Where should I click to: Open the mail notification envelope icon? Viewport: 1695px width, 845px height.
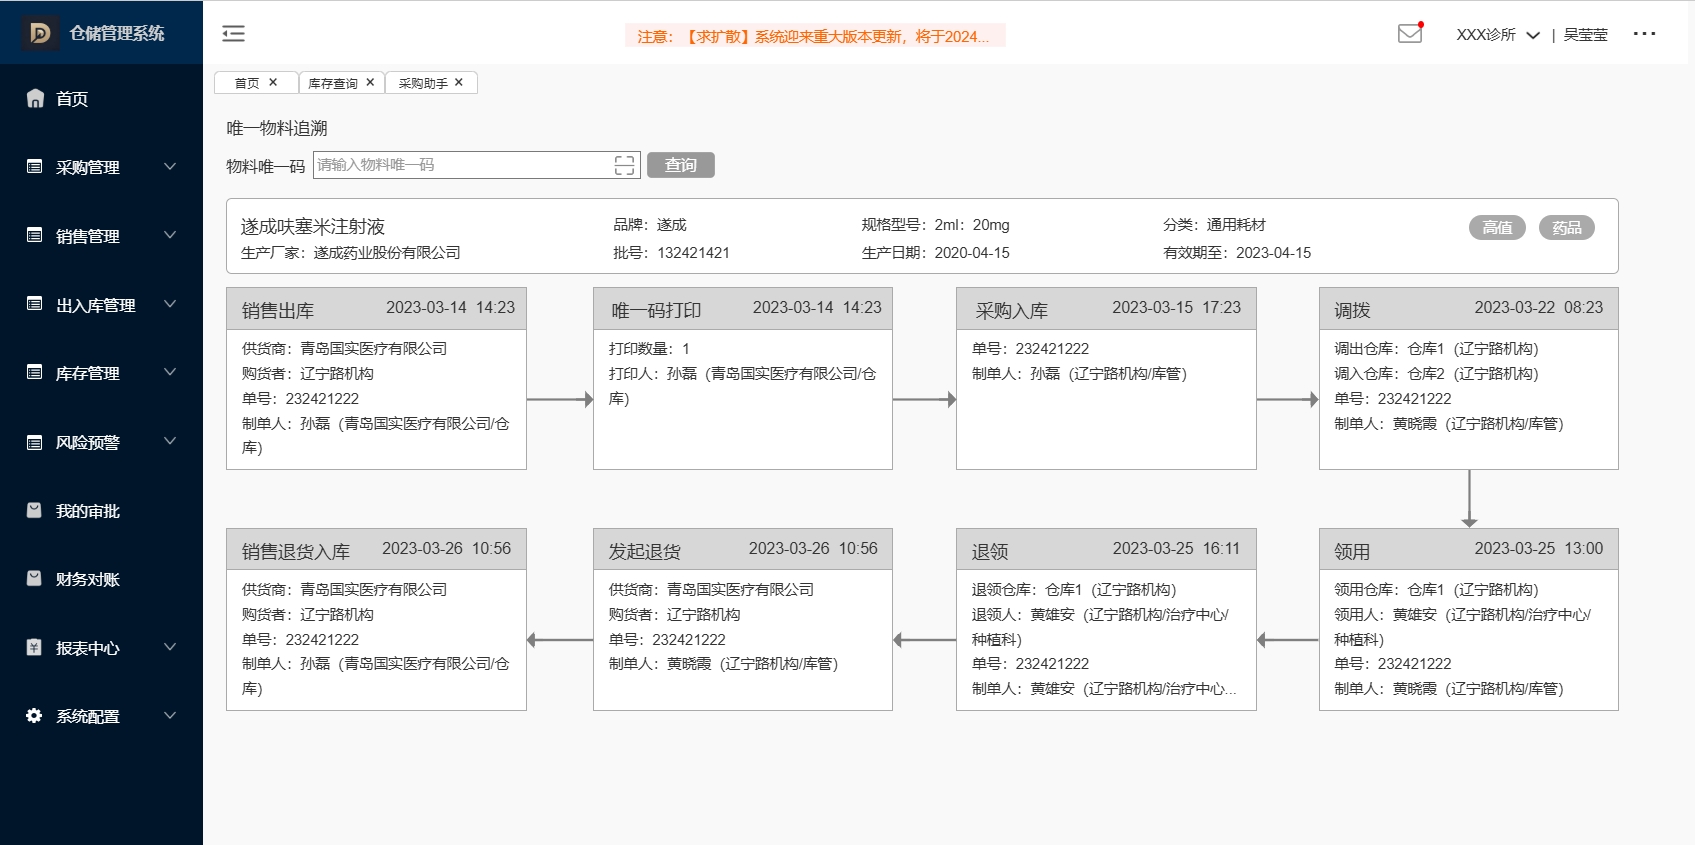coord(1410,33)
